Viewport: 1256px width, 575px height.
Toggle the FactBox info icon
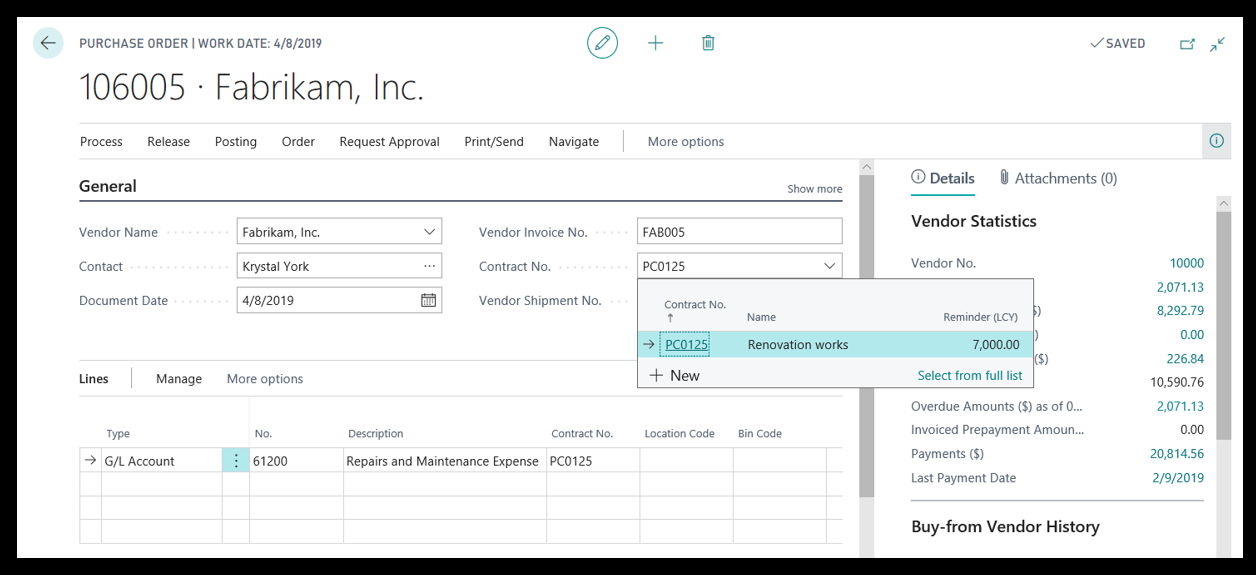click(1216, 141)
